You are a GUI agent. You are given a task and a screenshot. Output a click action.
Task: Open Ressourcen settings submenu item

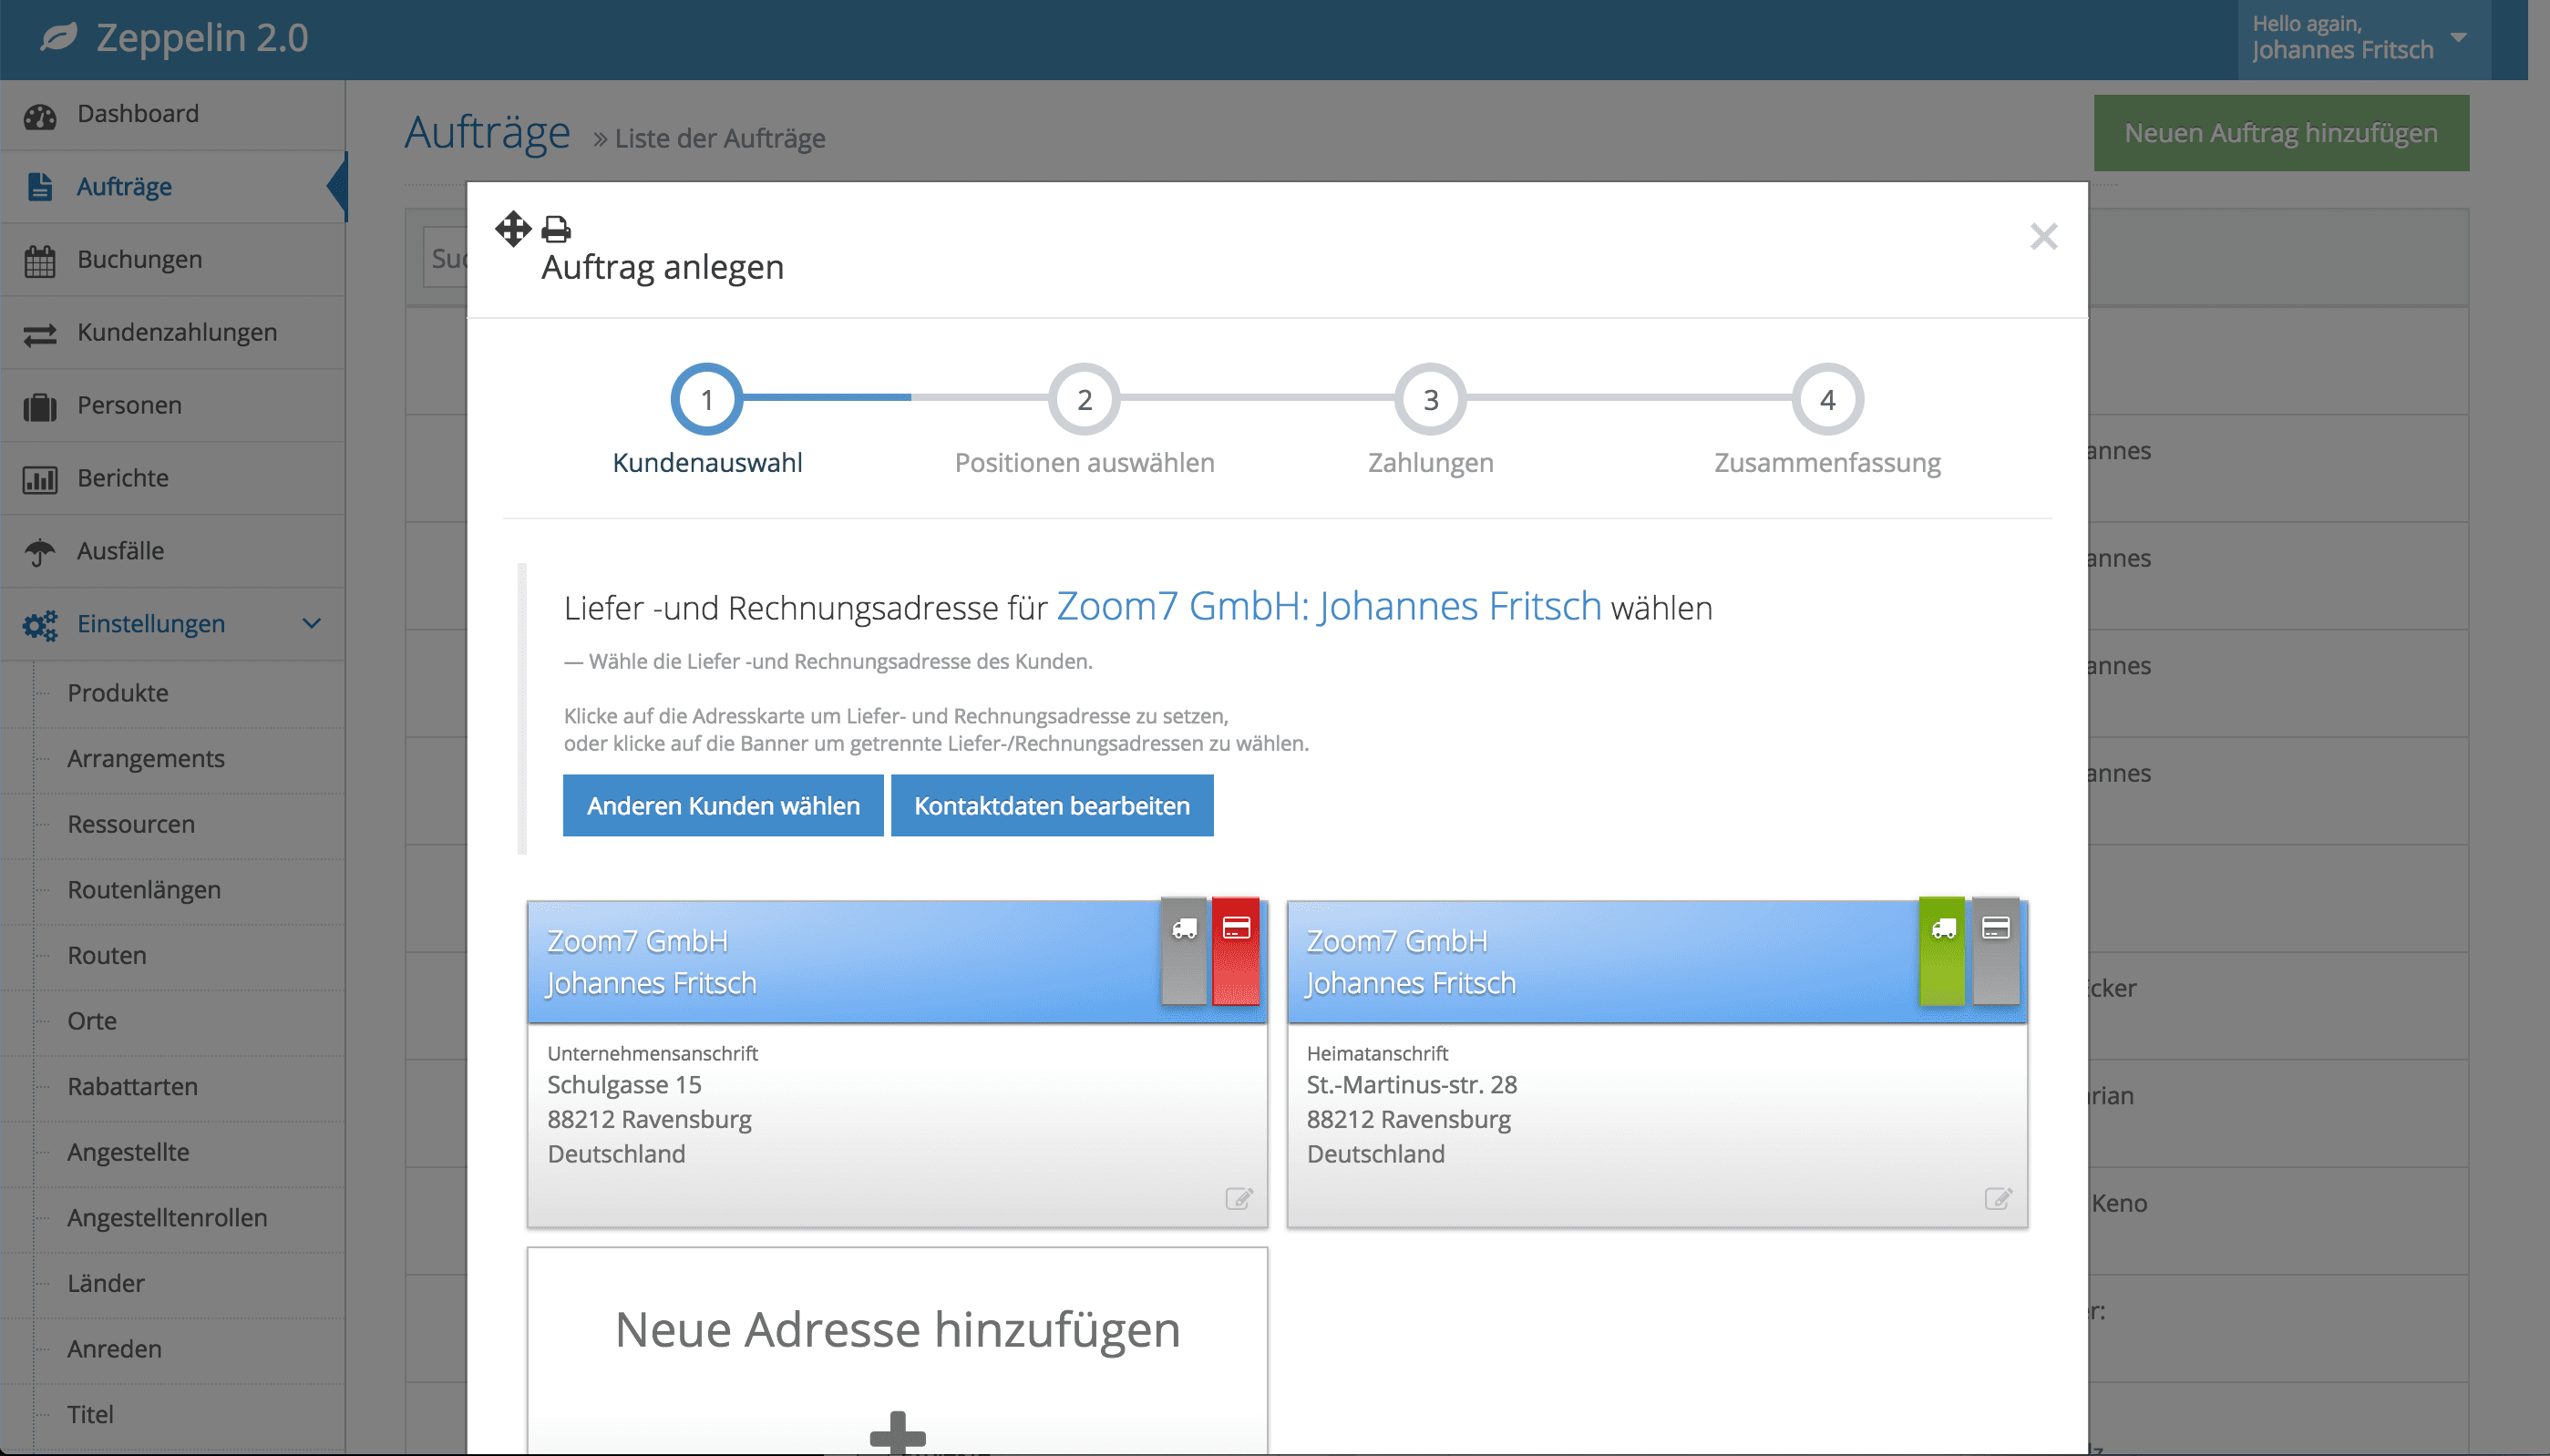[131, 824]
